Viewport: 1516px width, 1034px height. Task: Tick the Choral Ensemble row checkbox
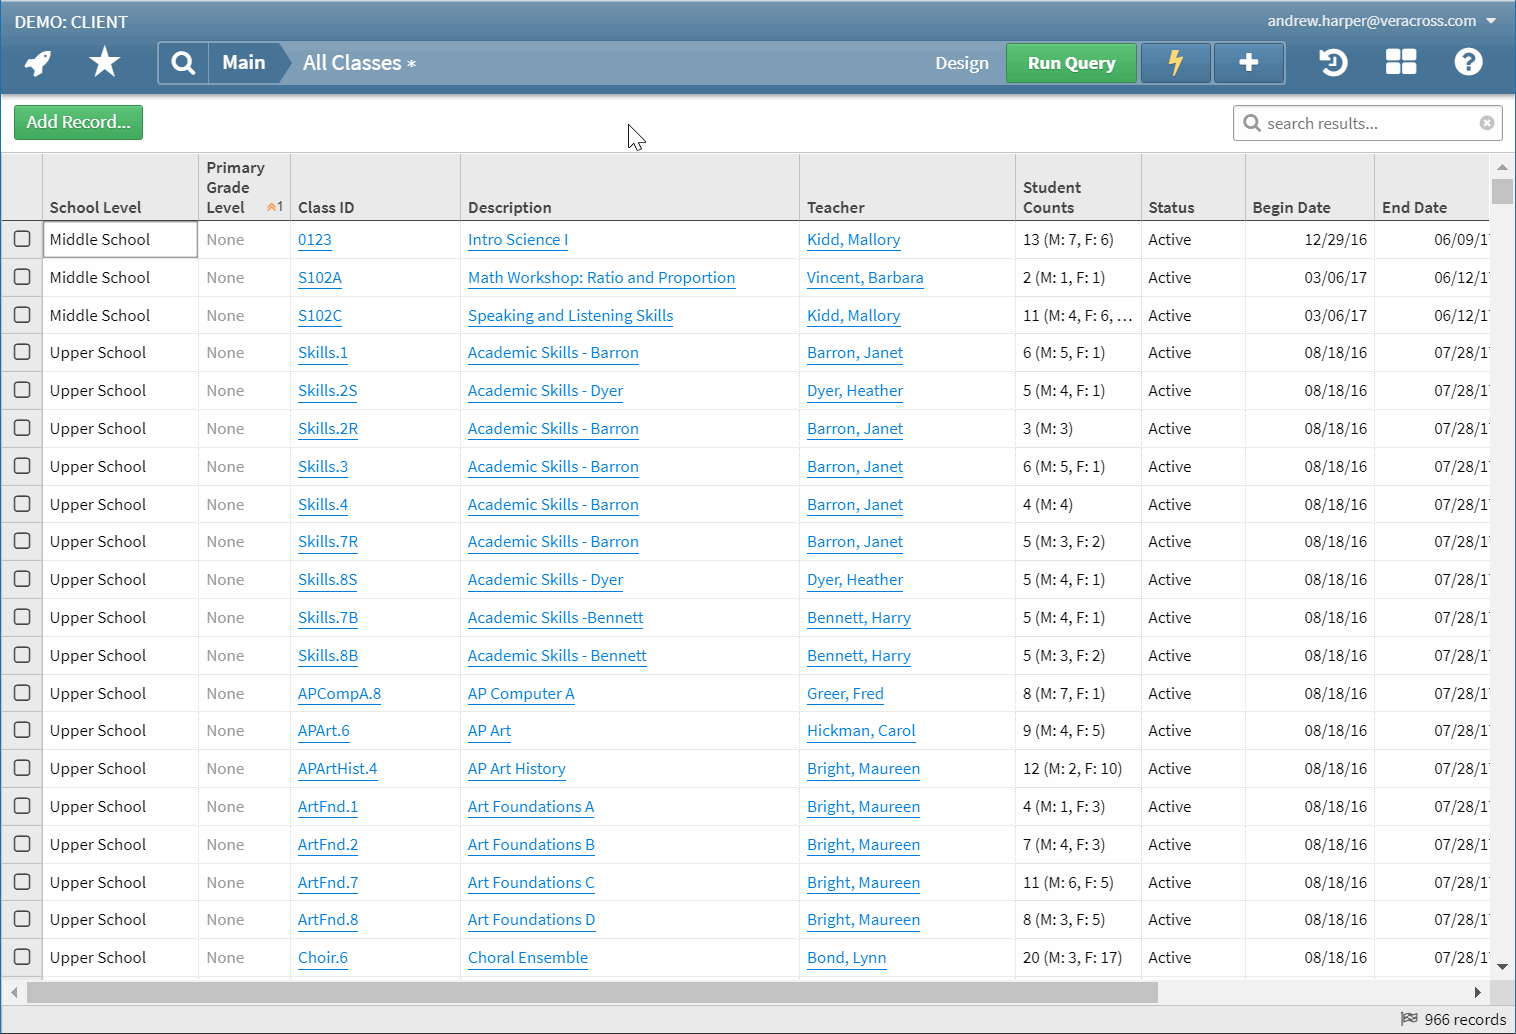tap(22, 957)
